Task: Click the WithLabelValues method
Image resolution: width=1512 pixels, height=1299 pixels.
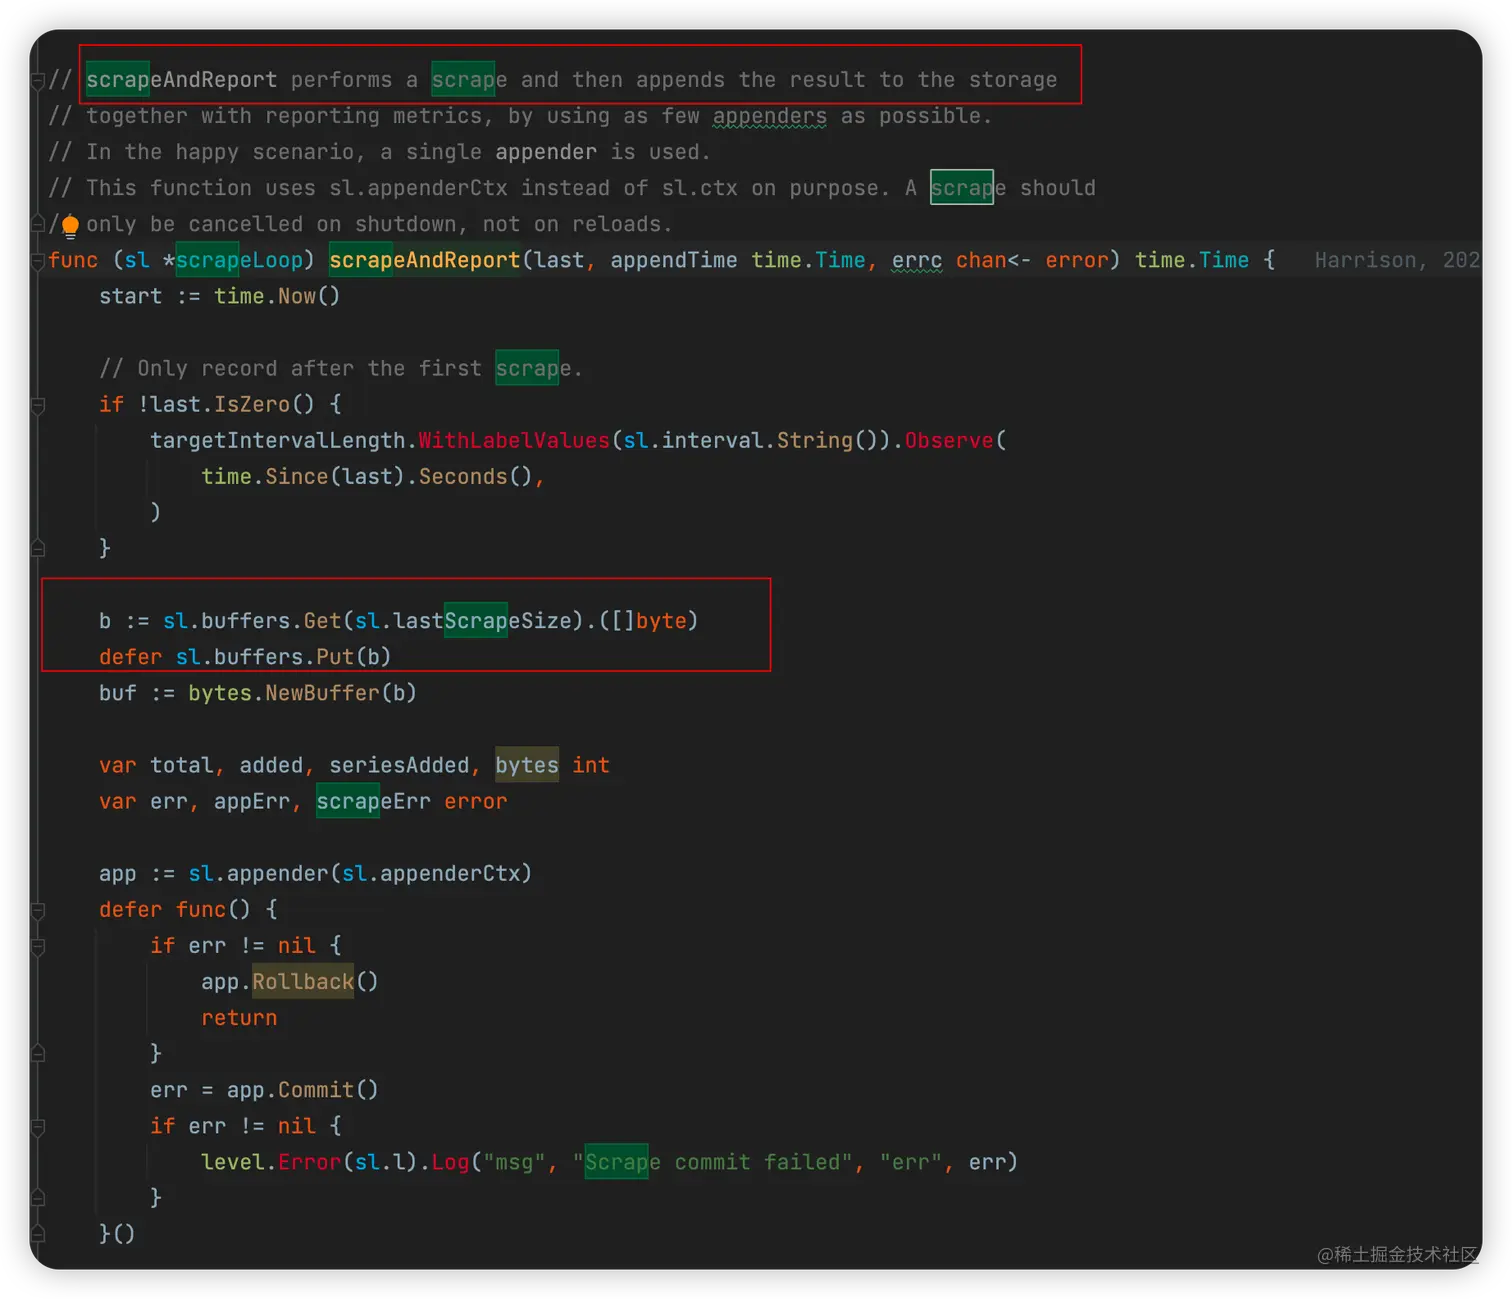Action: 514,441
